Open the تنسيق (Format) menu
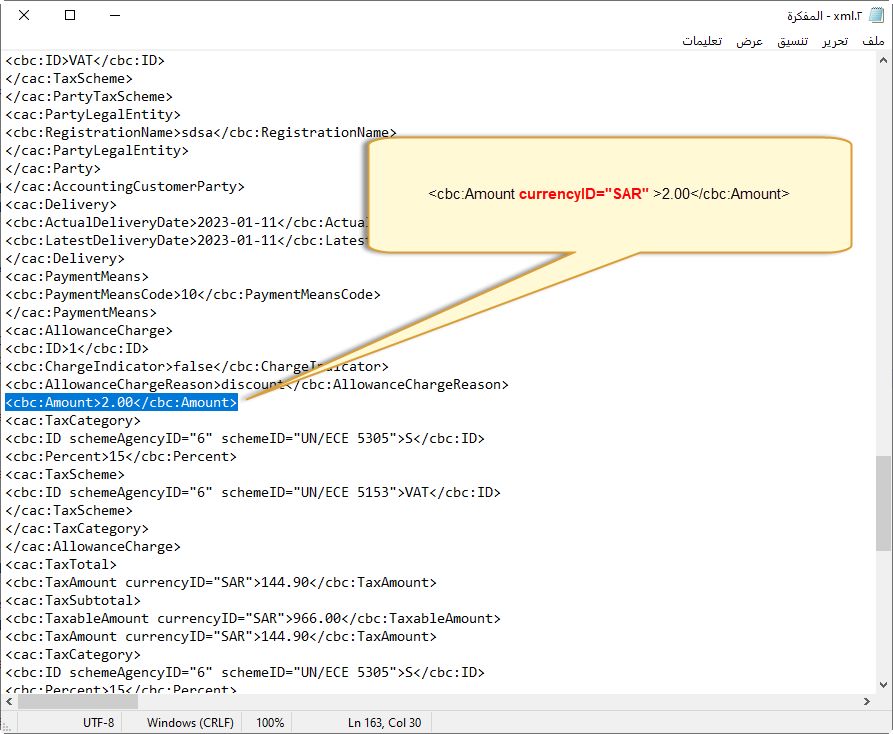 794,41
